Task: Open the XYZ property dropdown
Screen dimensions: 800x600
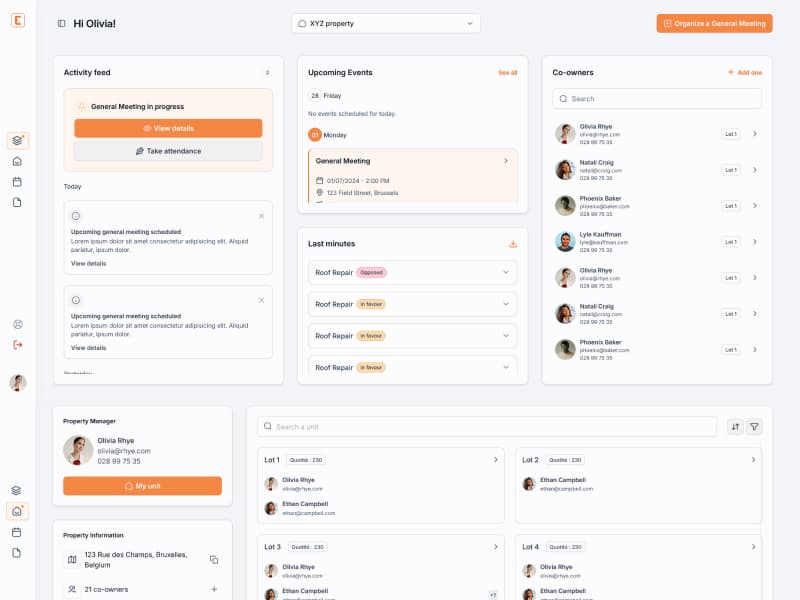Action: 386,23
